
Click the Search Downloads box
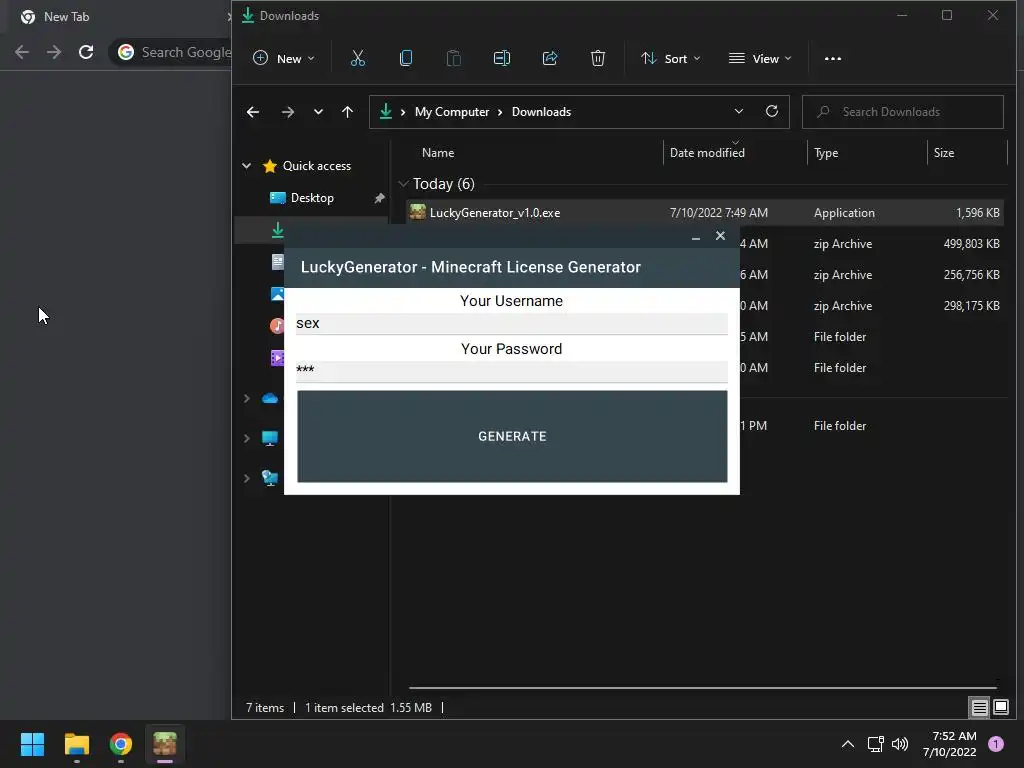[903, 112]
